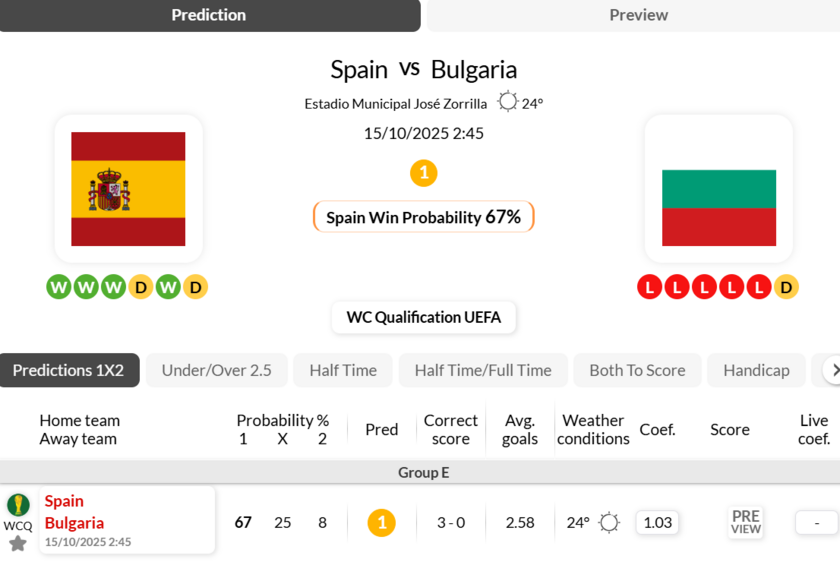Screen dimensions: 840x562
Task: Click the 1.03 coefficient button
Action: (657, 522)
